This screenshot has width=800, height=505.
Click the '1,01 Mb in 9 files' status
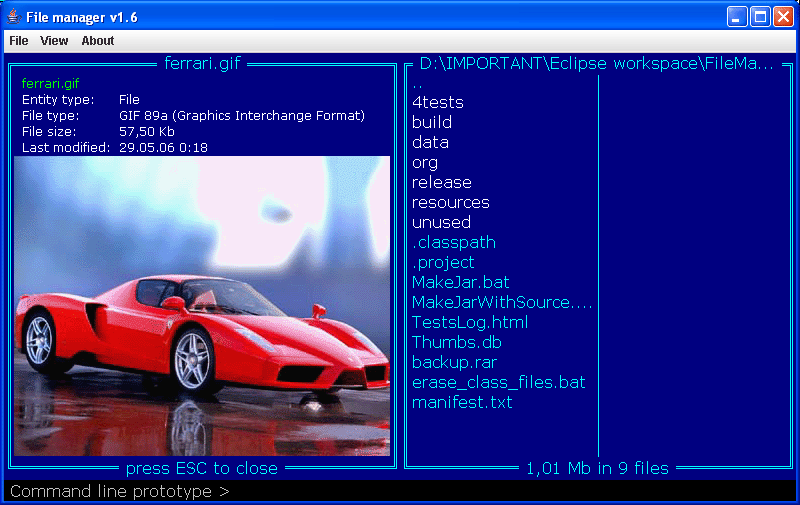pyautogui.click(x=597, y=468)
